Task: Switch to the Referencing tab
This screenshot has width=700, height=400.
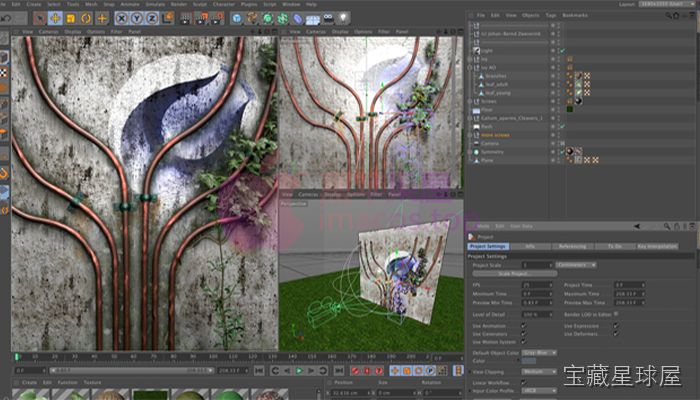Action: (572, 246)
